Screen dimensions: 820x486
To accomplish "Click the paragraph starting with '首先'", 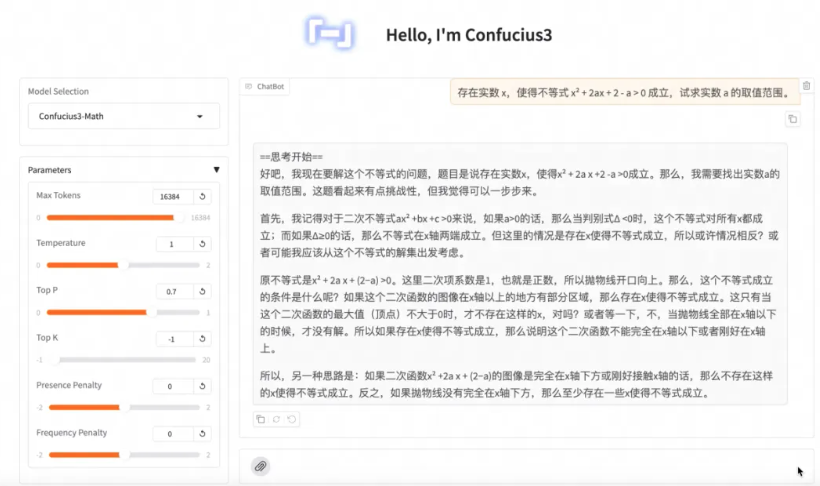I will pyautogui.click(x=519, y=235).
